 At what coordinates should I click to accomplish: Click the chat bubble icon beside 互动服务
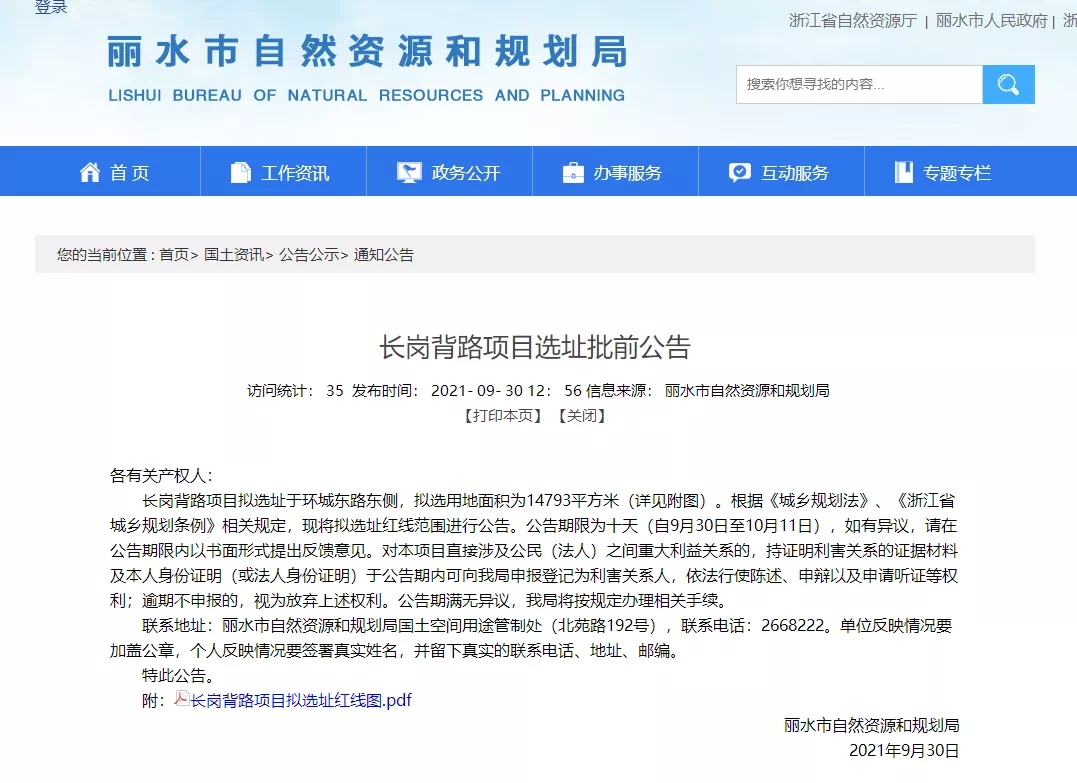(739, 172)
